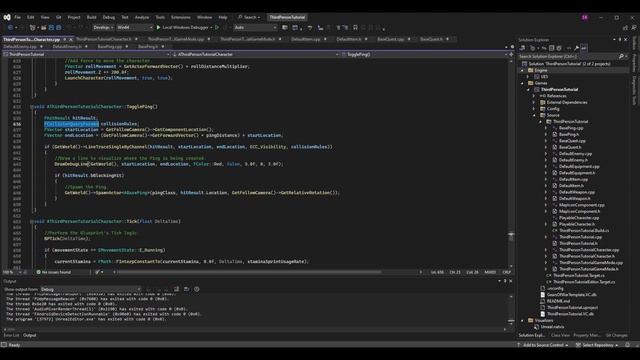Collapse the Tick function outline
Screen dimensions: 640x360
pos(31,221)
